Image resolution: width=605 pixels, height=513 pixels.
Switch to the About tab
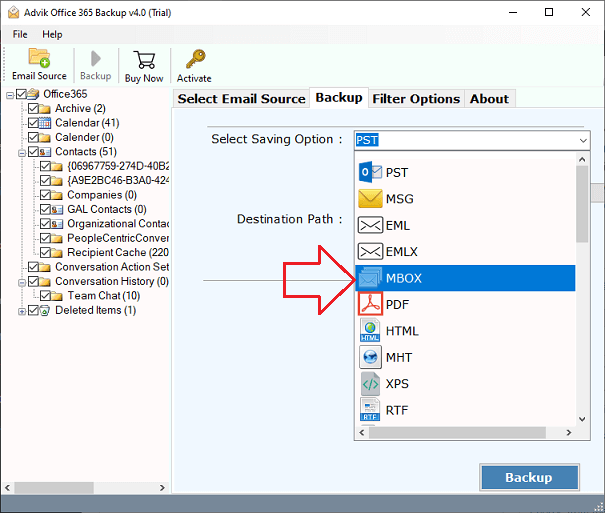tap(489, 99)
